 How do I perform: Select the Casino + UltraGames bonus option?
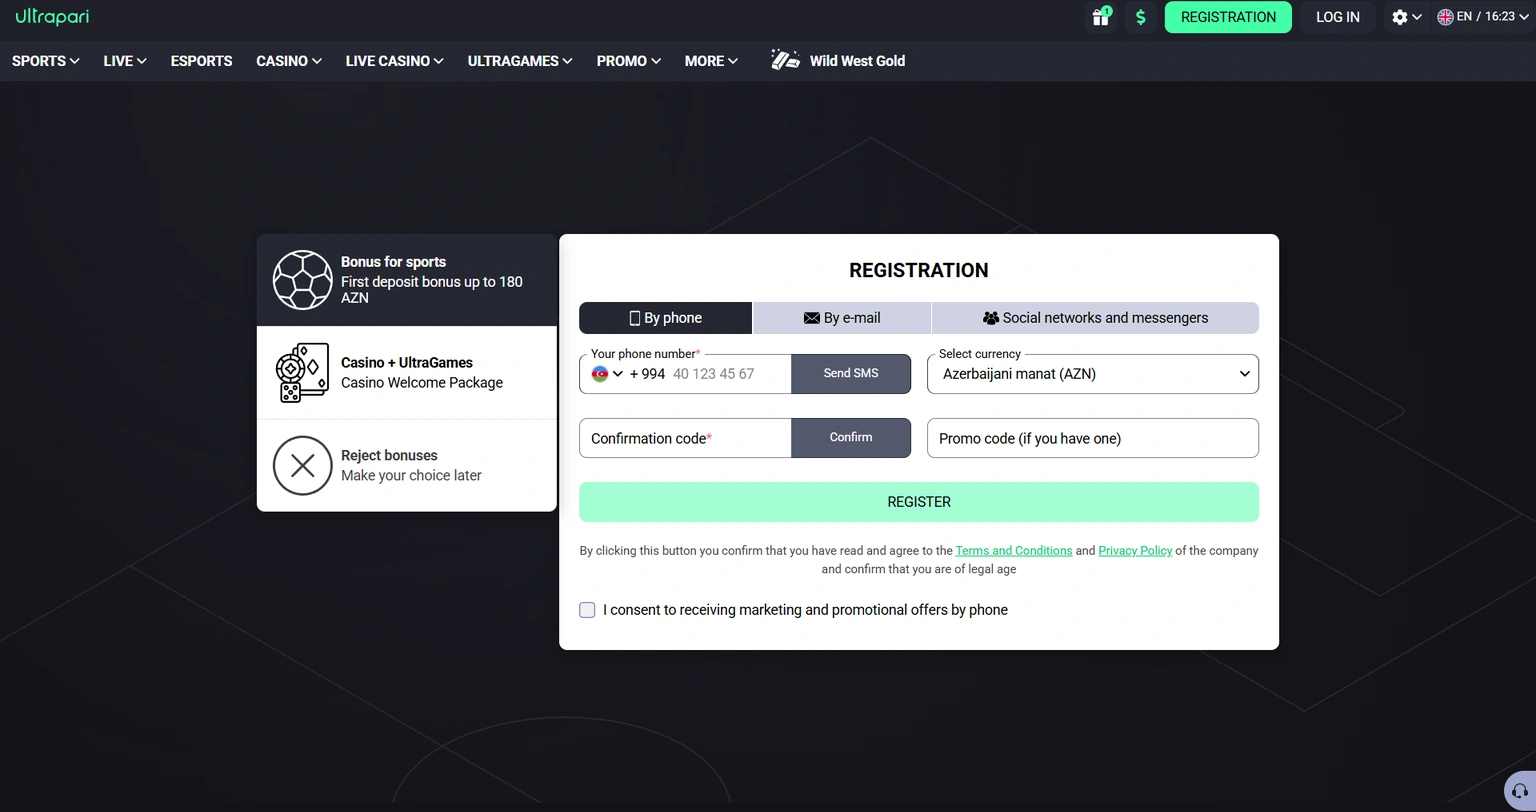pyautogui.click(x=406, y=373)
